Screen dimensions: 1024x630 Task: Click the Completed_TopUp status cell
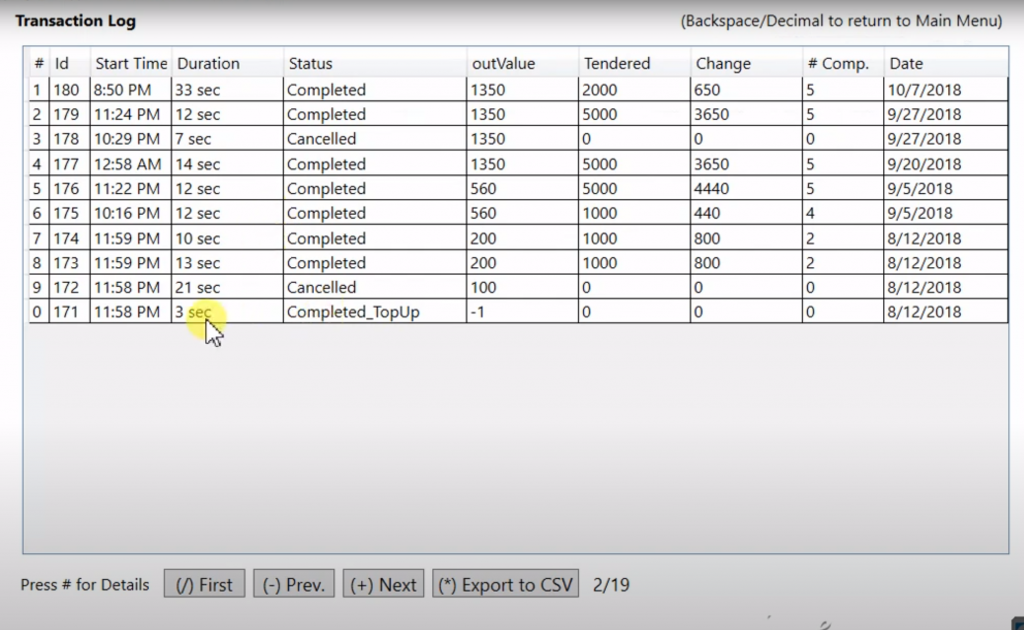click(x=353, y=312)
